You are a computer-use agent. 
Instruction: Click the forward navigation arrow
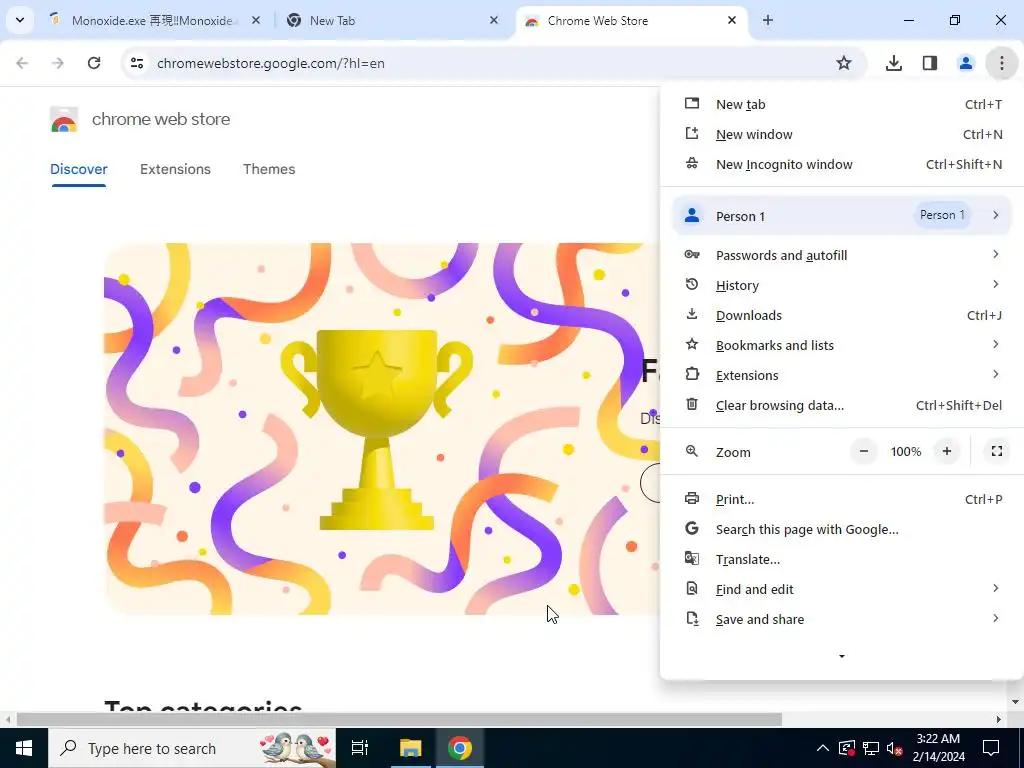click(x=58, y=63)
